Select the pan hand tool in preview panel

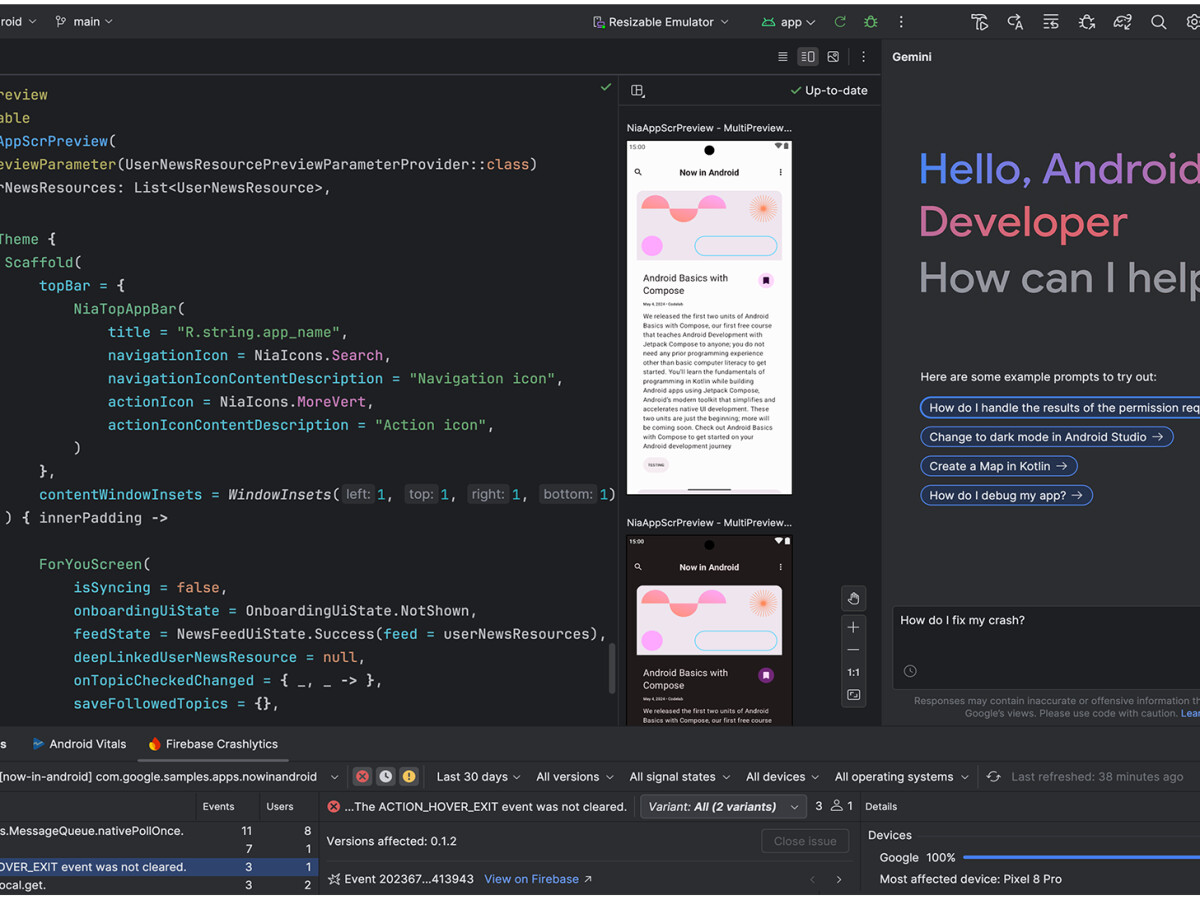click(853, 597)
